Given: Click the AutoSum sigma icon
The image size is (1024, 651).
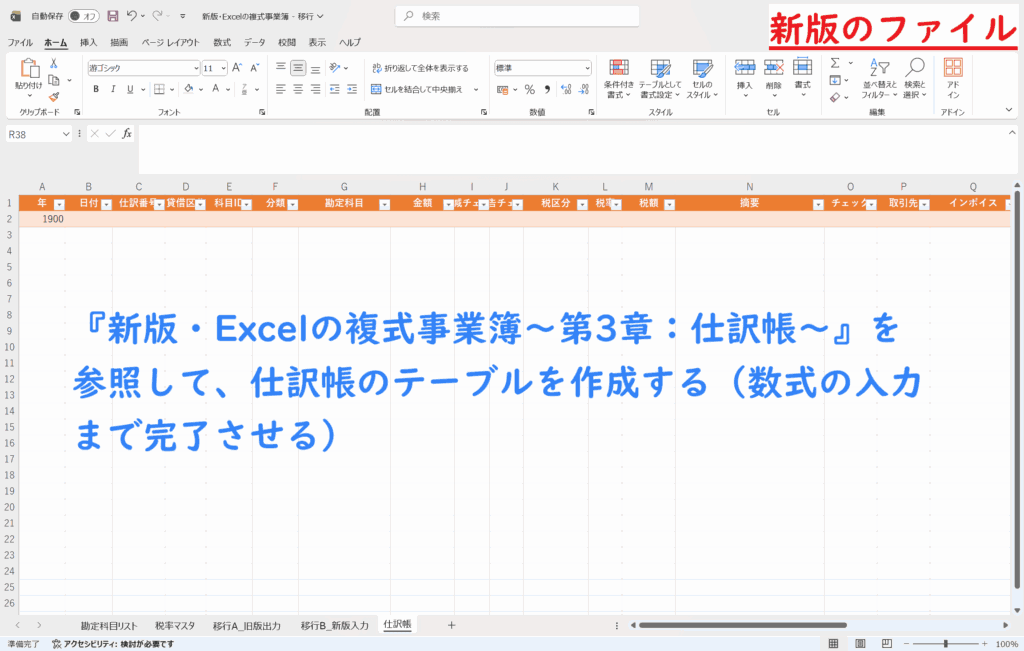Looking at the screenshot, I should pyautogui.click(x=835, y=63).
